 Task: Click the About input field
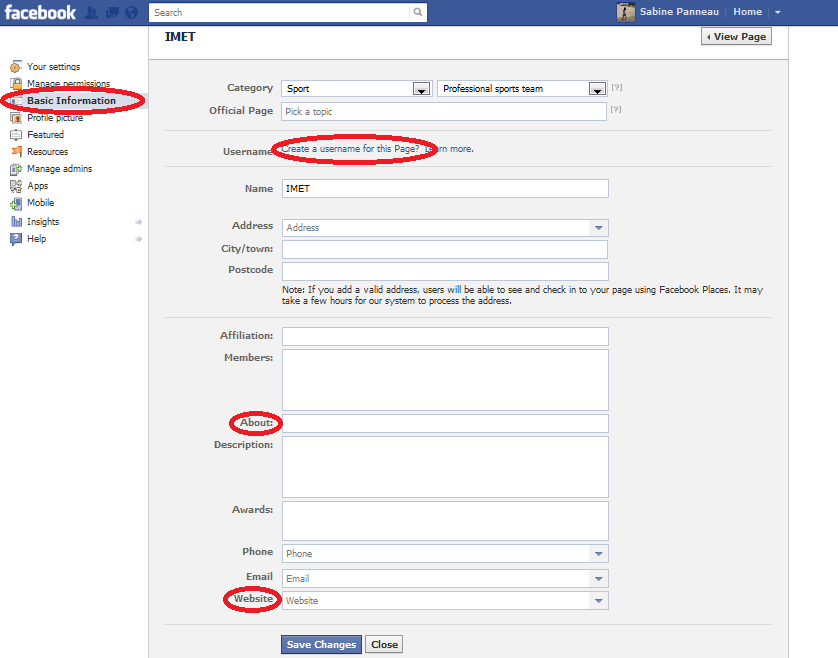click(x=445, y=423)
